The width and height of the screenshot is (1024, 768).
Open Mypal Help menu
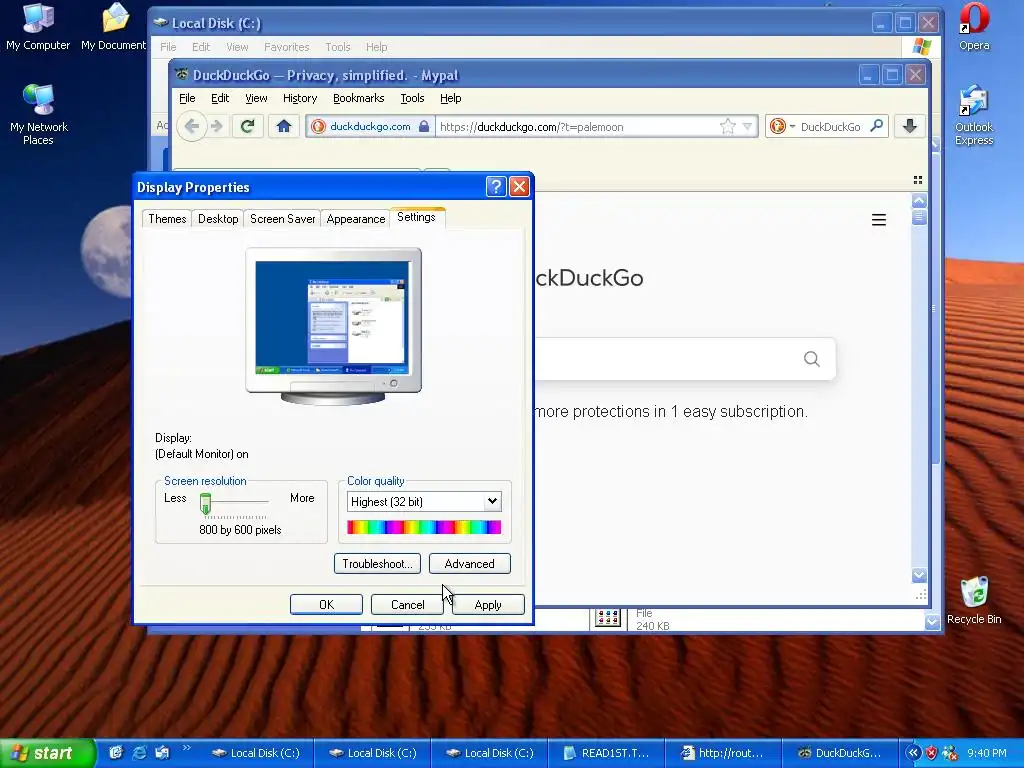451,98
